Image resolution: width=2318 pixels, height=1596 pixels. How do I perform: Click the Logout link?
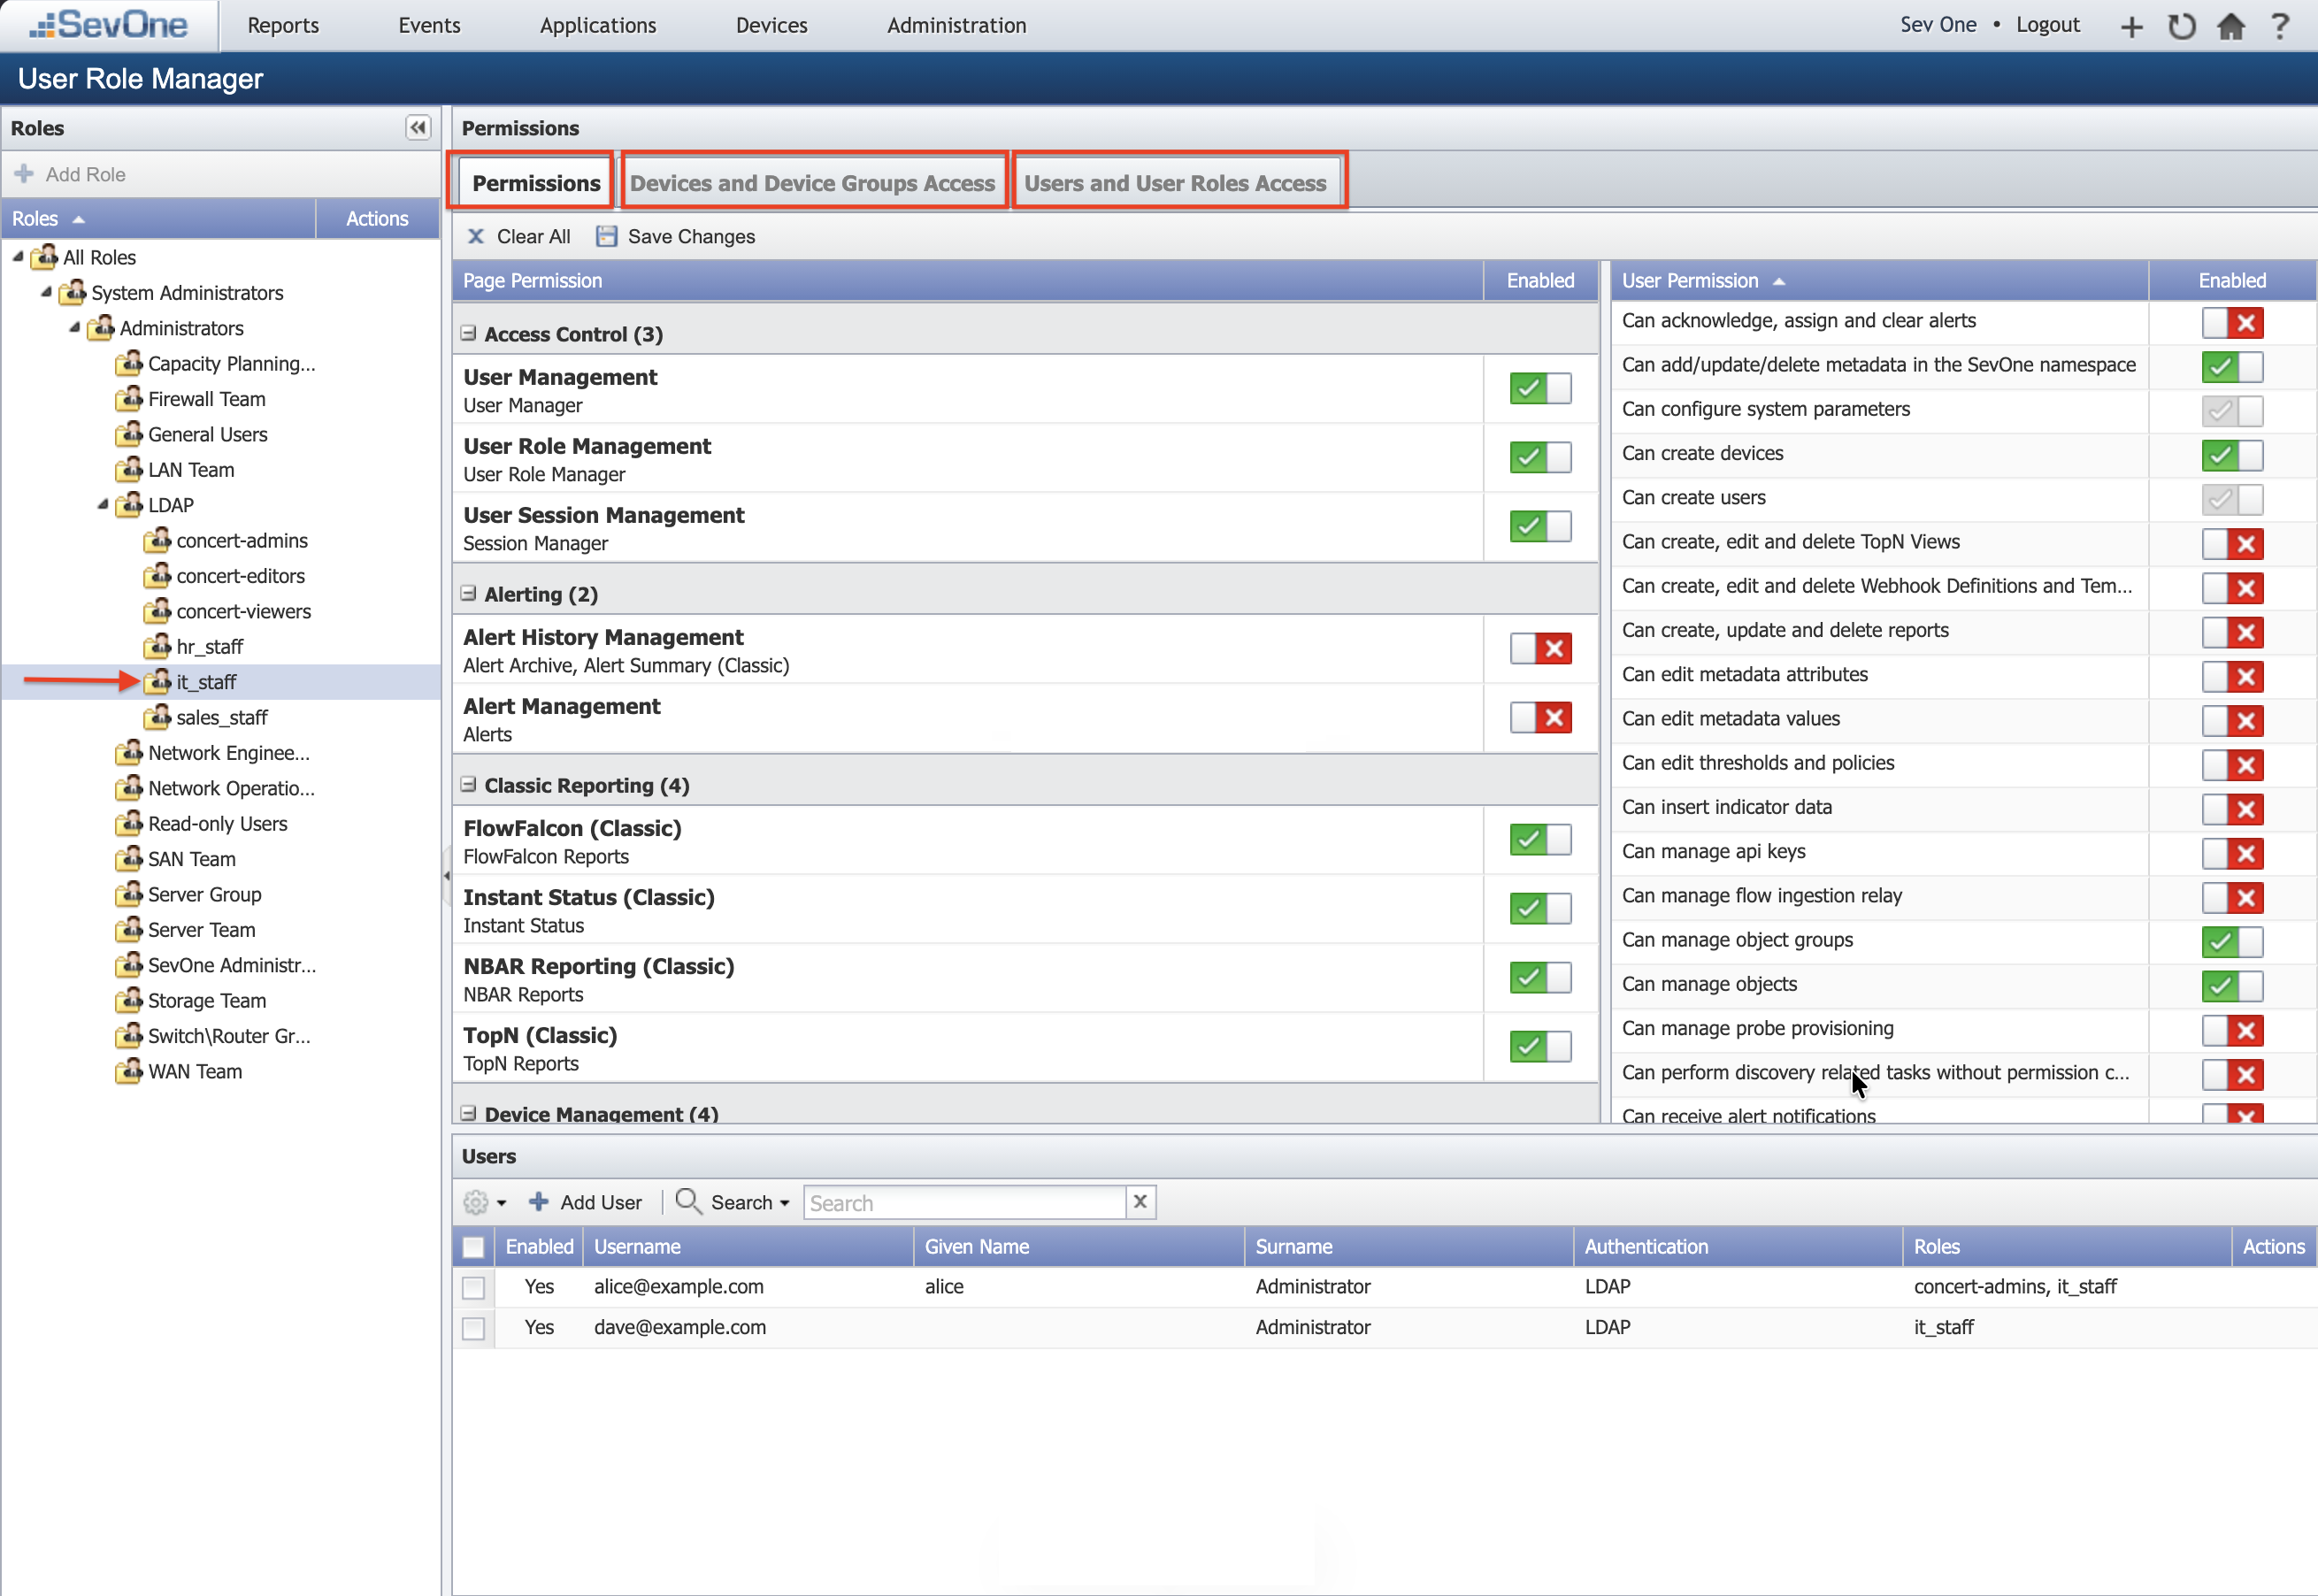2047,25
